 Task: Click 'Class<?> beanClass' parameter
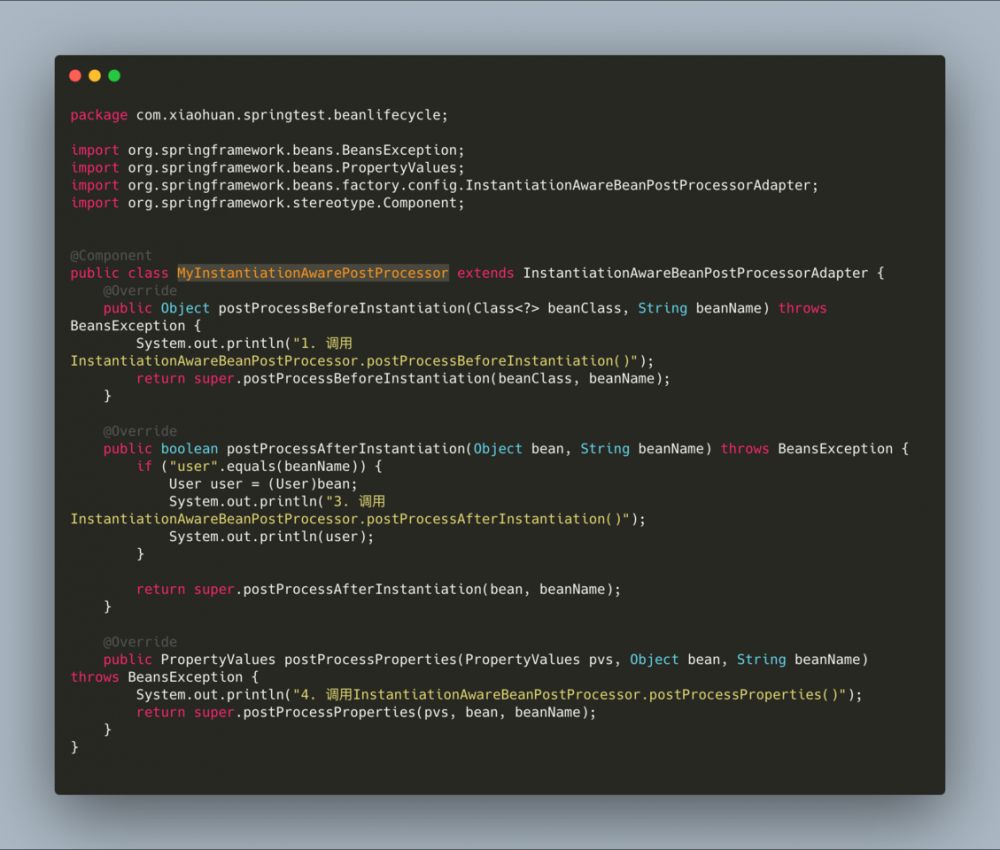point(547,309)
